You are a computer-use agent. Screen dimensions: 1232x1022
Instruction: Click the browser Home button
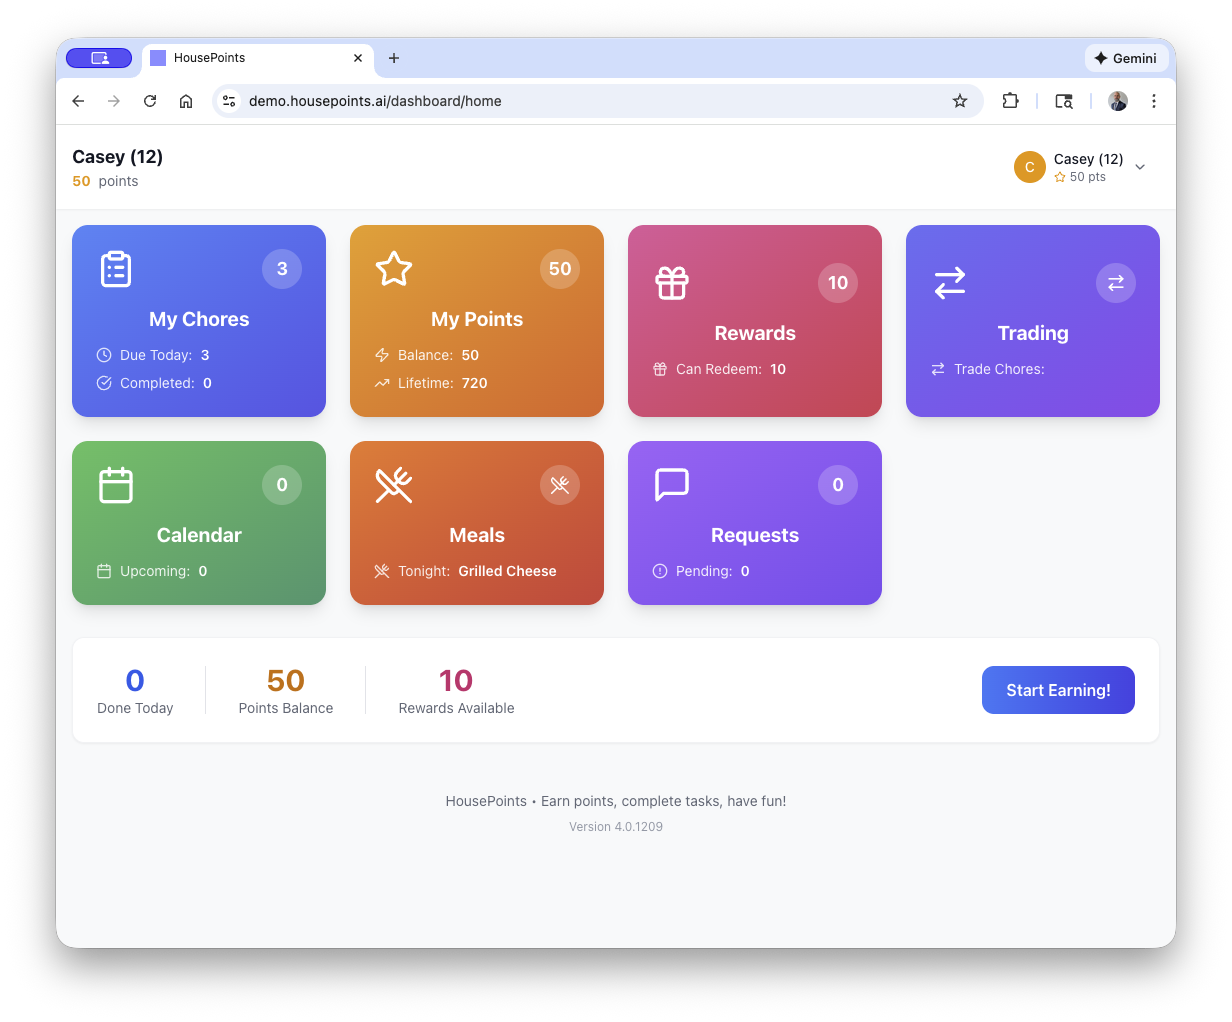click(186, 101)
